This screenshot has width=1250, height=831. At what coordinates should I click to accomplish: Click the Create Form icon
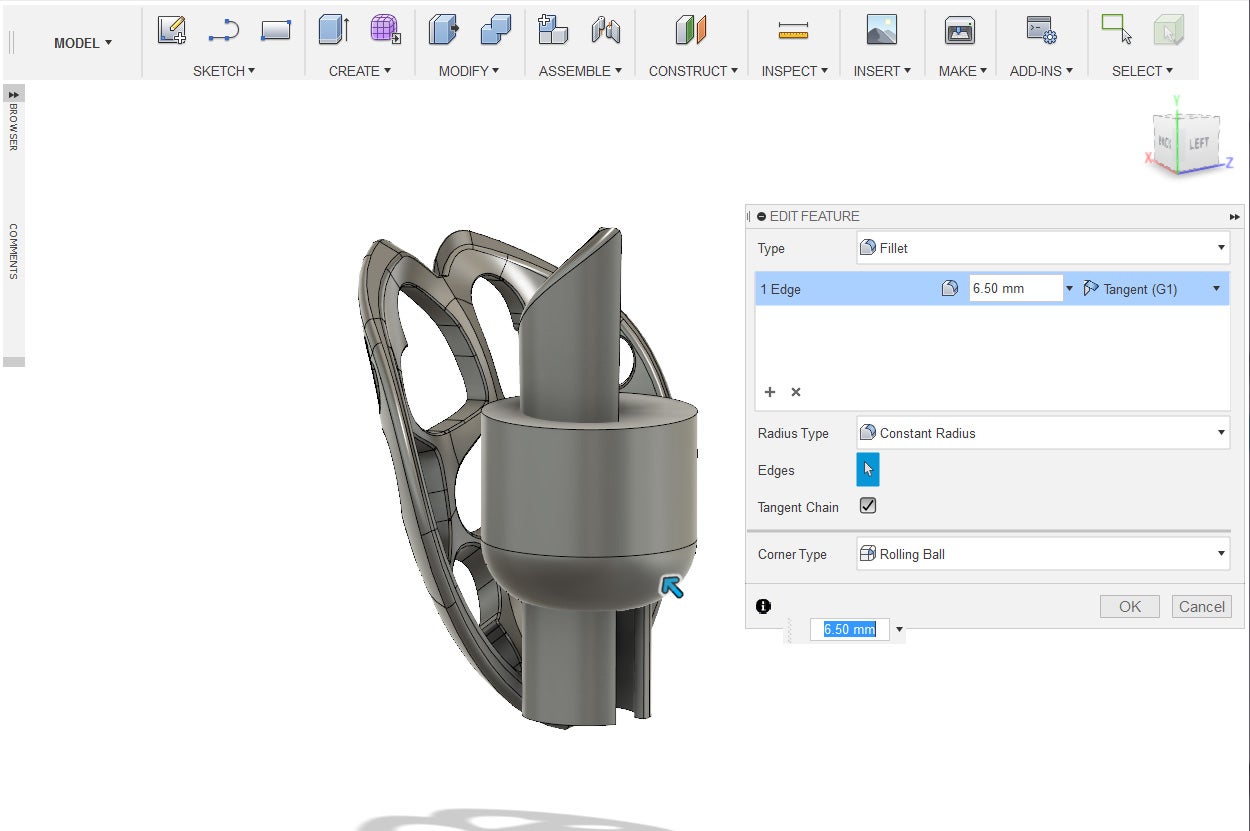pyautogui.click(x=385, y=31)
